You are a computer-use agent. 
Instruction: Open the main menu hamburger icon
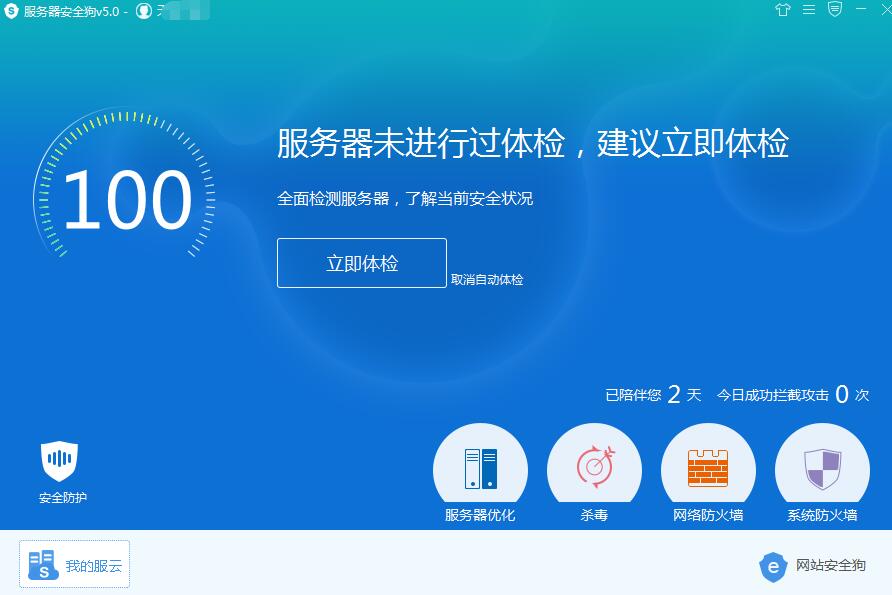[809, 10]
